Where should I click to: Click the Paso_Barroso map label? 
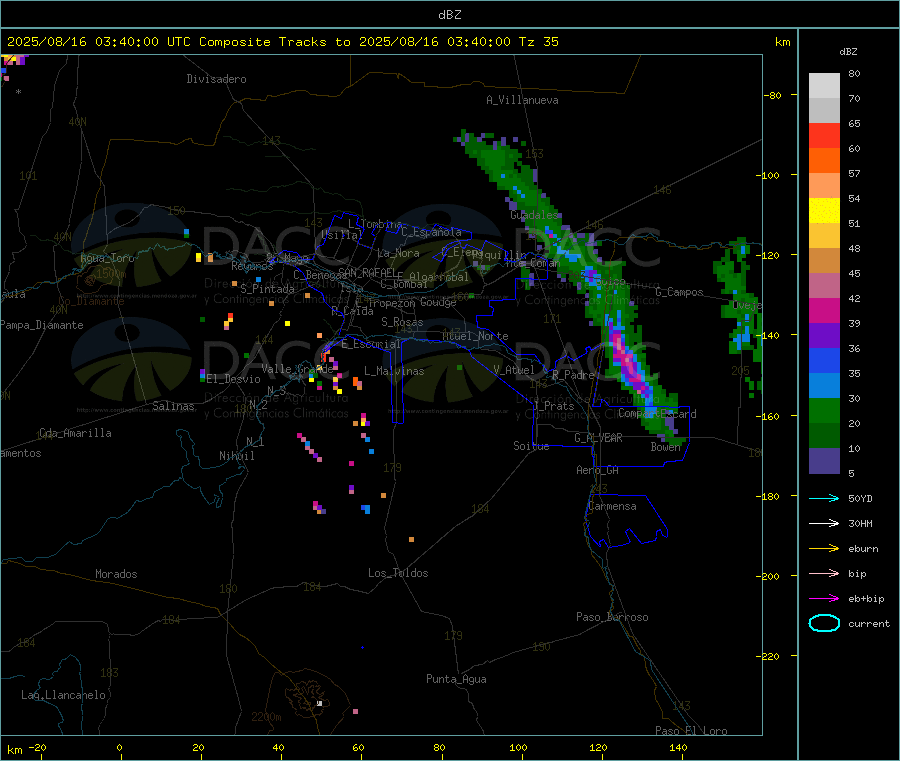point(612,617)
